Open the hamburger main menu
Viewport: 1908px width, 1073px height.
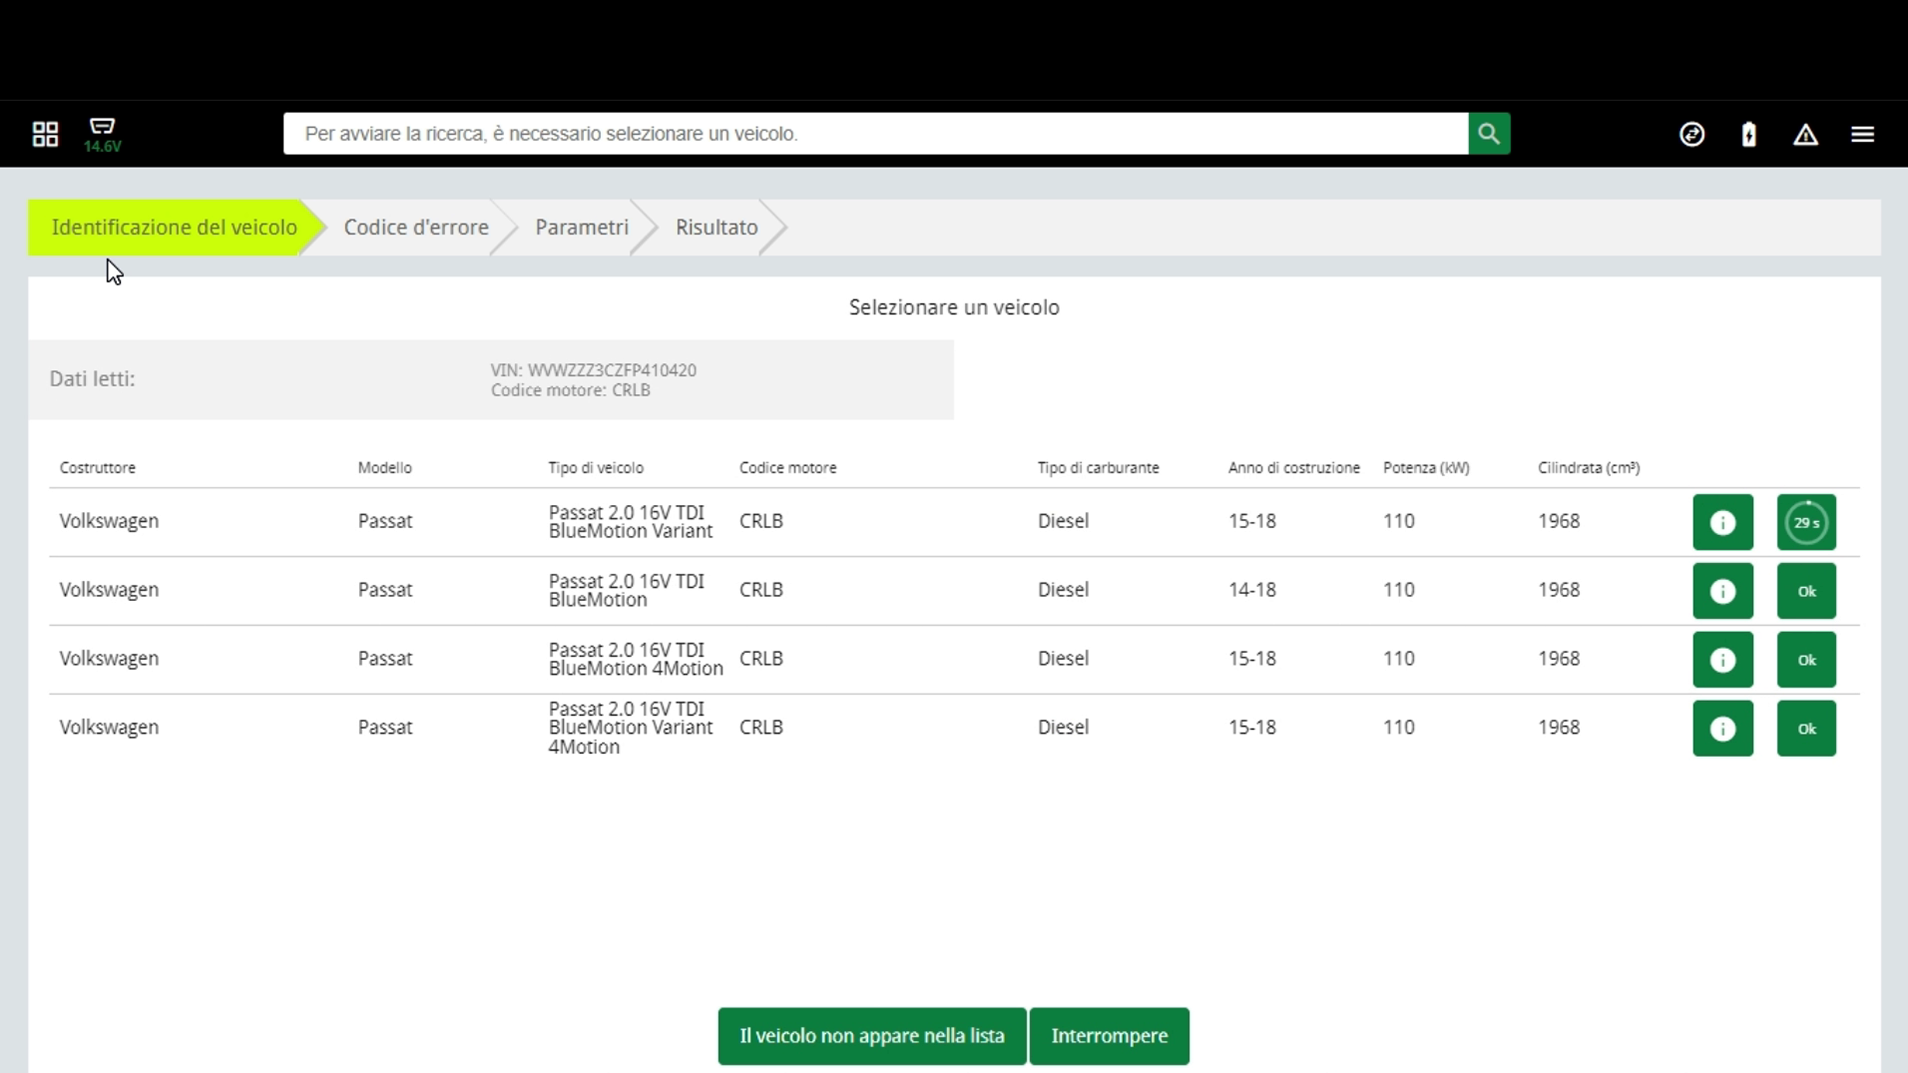coord(1862,134)
